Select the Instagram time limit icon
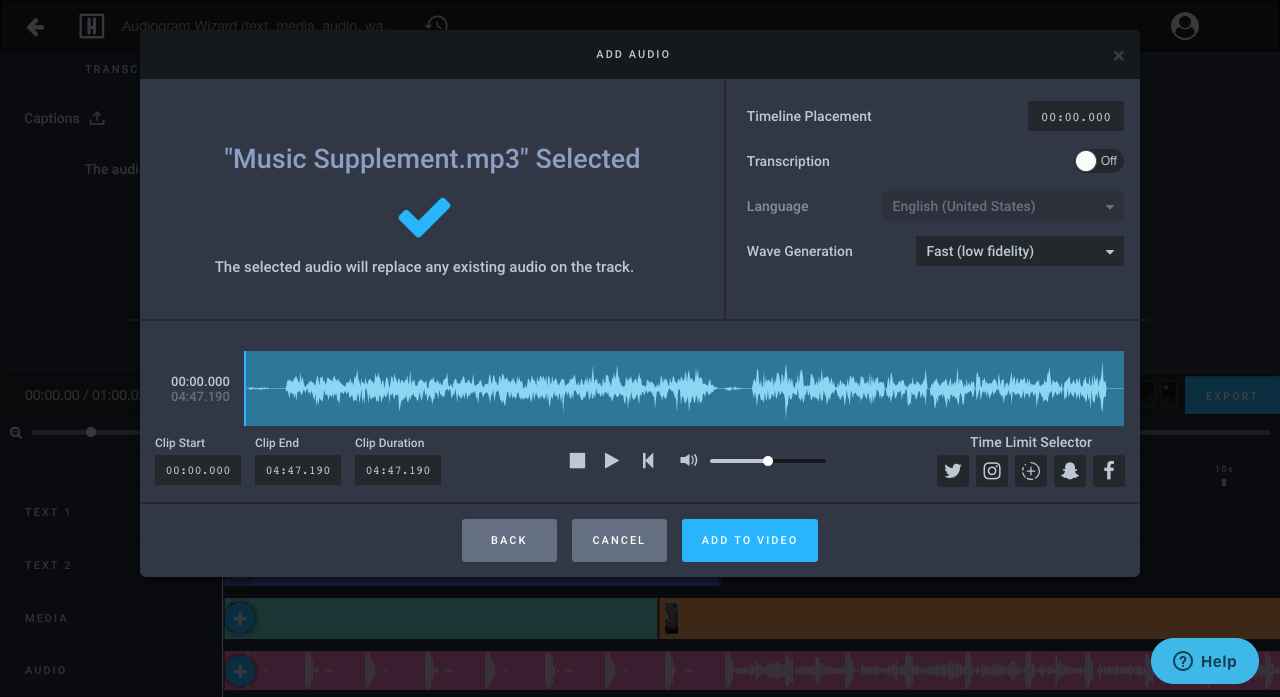Screen dimensions: 1280x697 [991, 470]
